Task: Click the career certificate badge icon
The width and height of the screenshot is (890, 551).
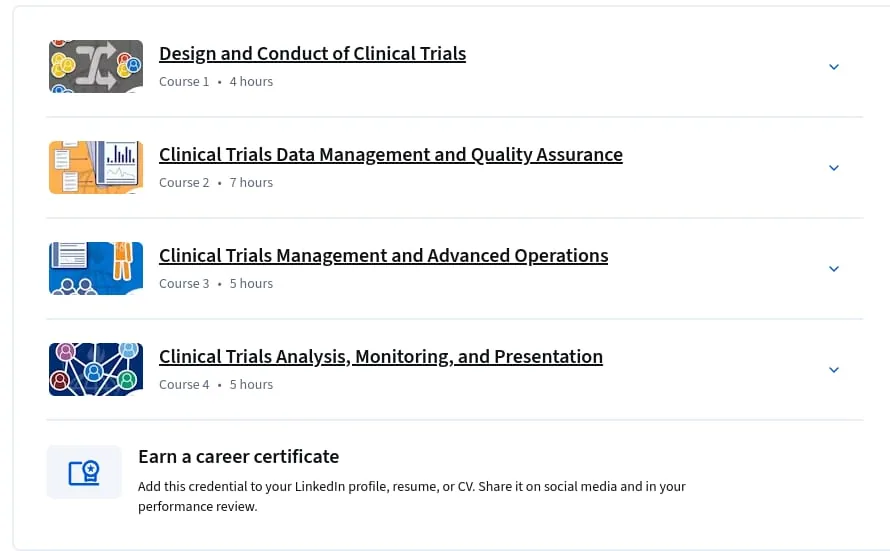Action: (x=84, y=472)
